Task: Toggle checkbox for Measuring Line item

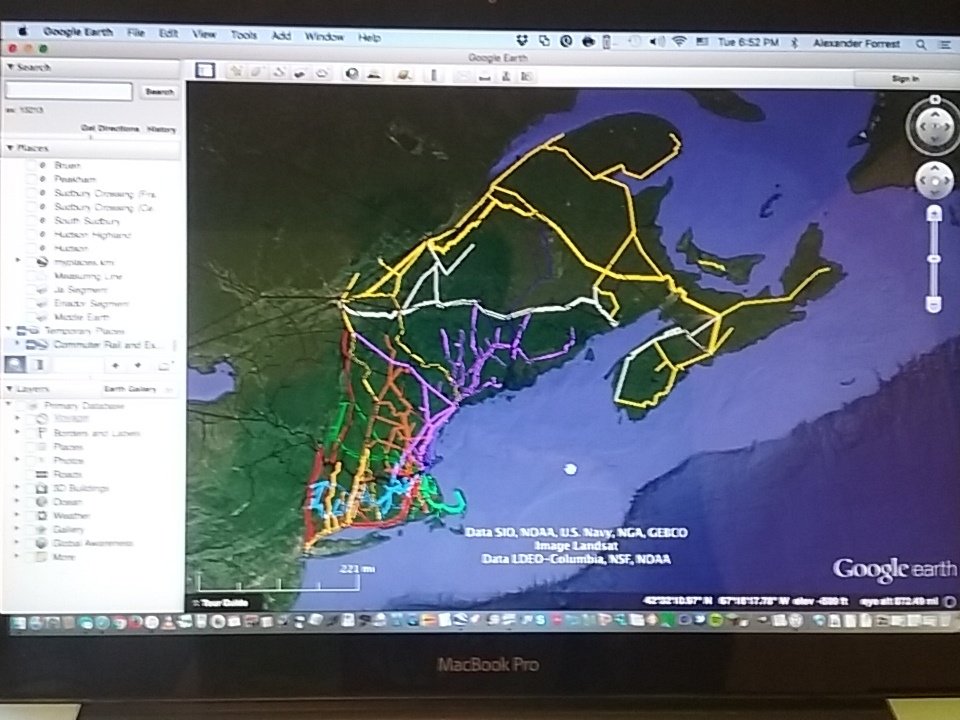Action: click(x=31, y=276)
